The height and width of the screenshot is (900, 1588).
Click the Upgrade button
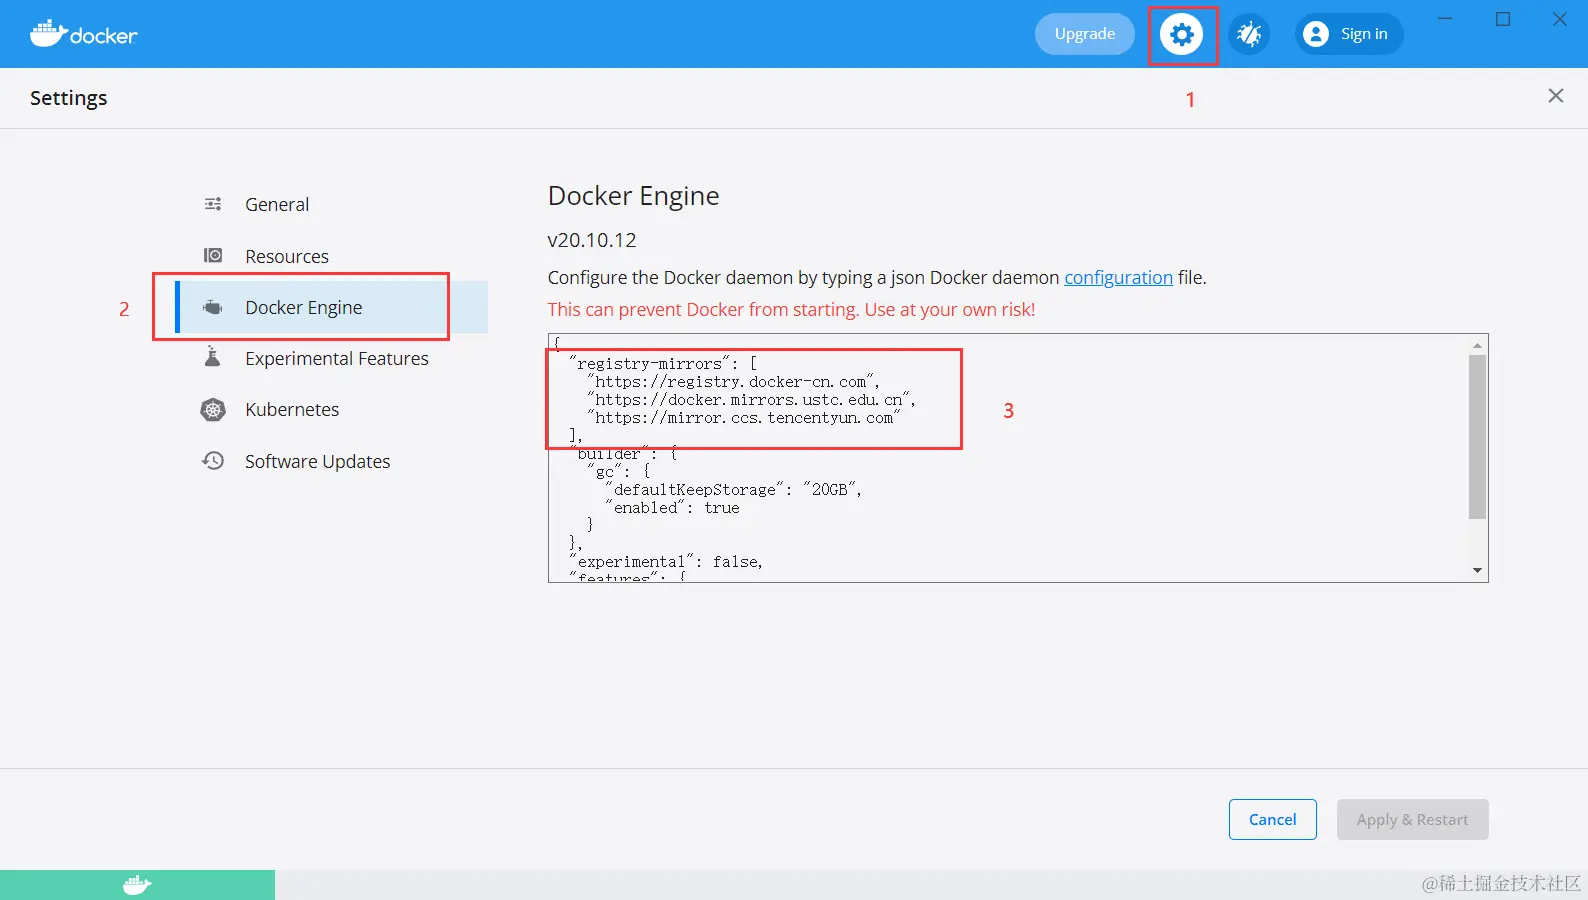tap(1085, 34)
